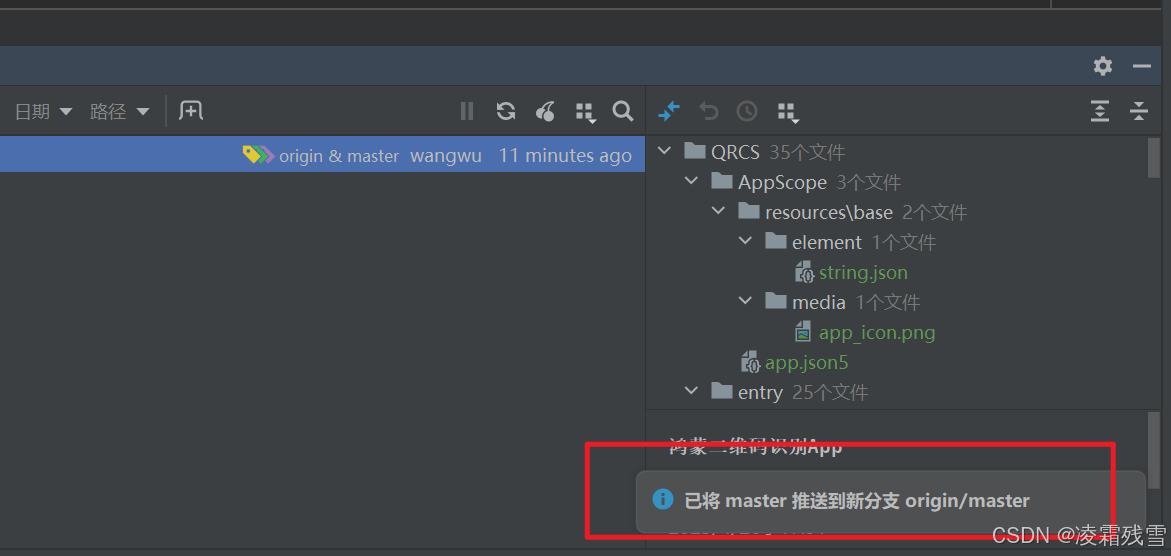Viewport: 1171px width, 556px height.
Task: Click the origin & master branch label
Action: tap(339, 155)
